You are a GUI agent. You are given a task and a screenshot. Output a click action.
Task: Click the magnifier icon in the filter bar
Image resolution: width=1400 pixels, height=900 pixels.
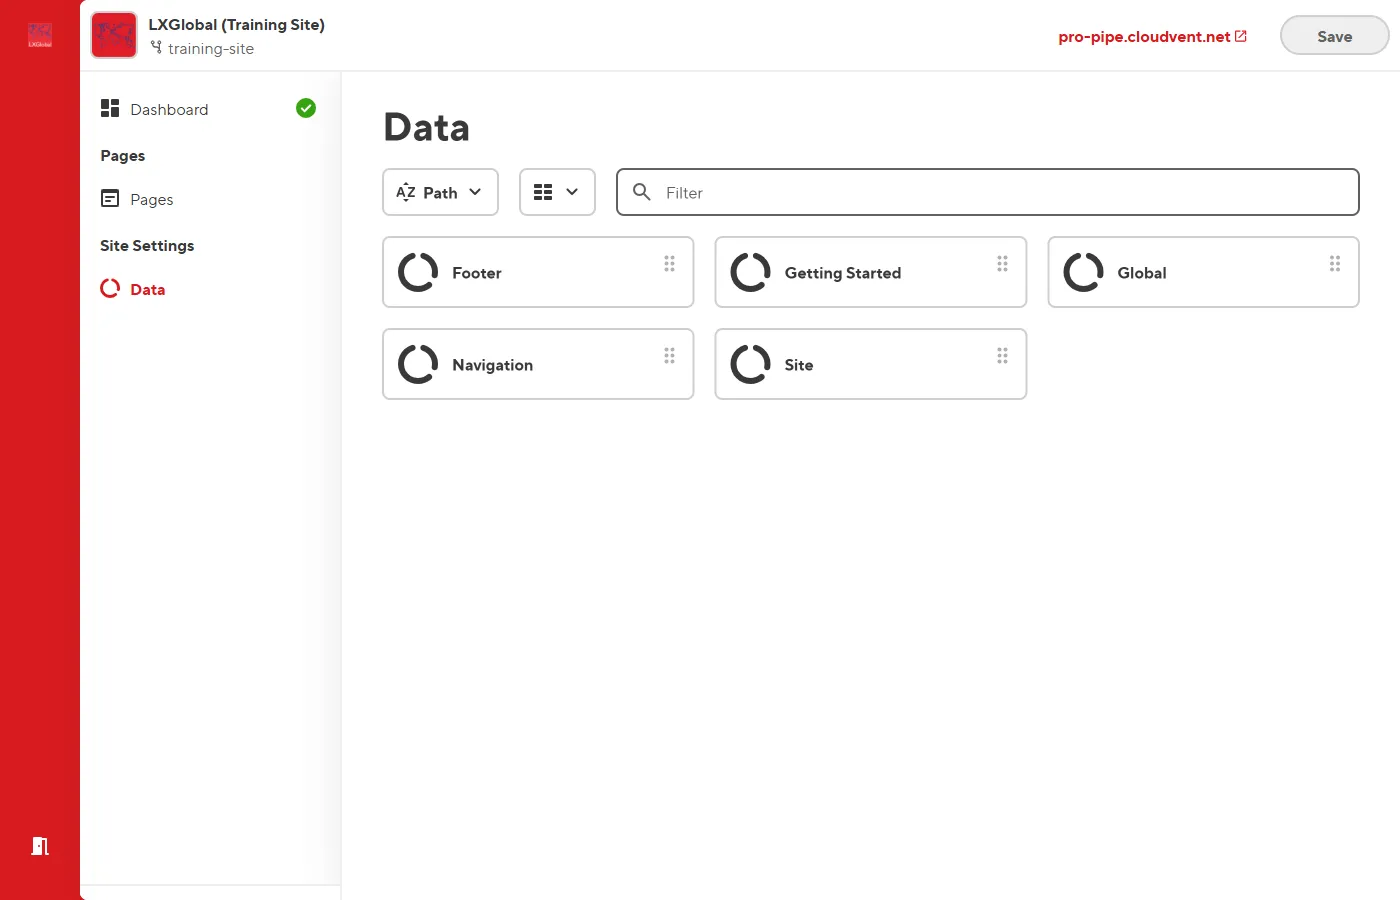tap(641, 192)
